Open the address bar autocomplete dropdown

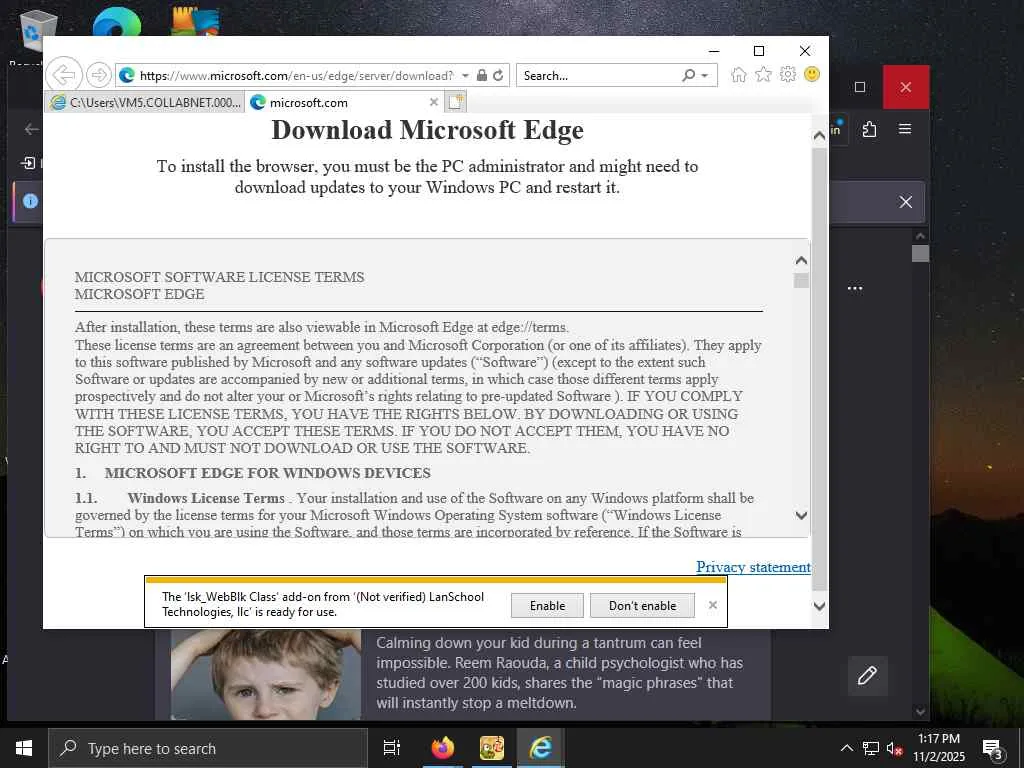(465, 76)
